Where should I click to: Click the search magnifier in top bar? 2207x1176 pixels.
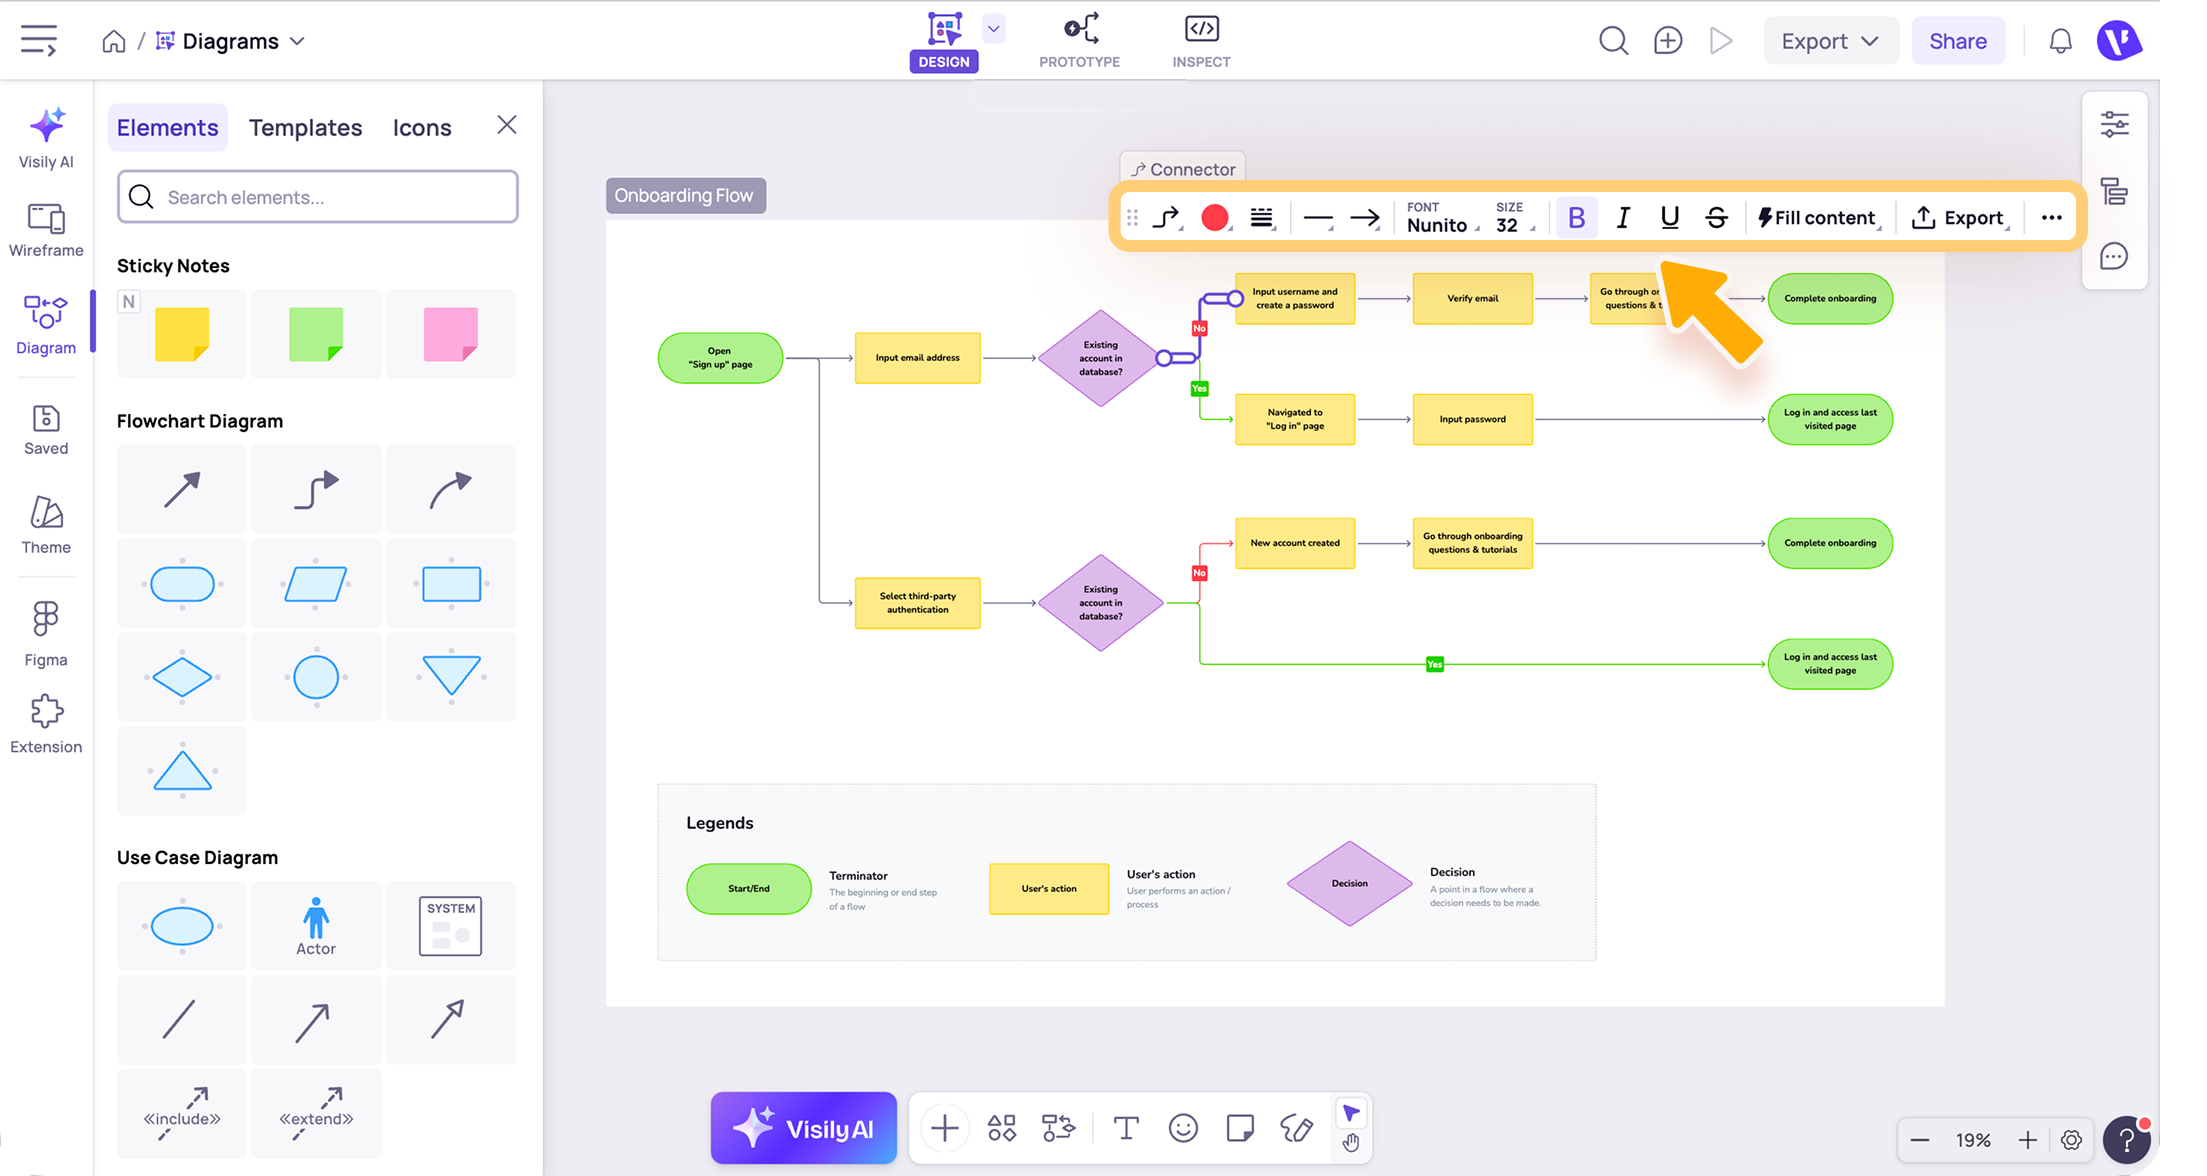point(1613,41)
